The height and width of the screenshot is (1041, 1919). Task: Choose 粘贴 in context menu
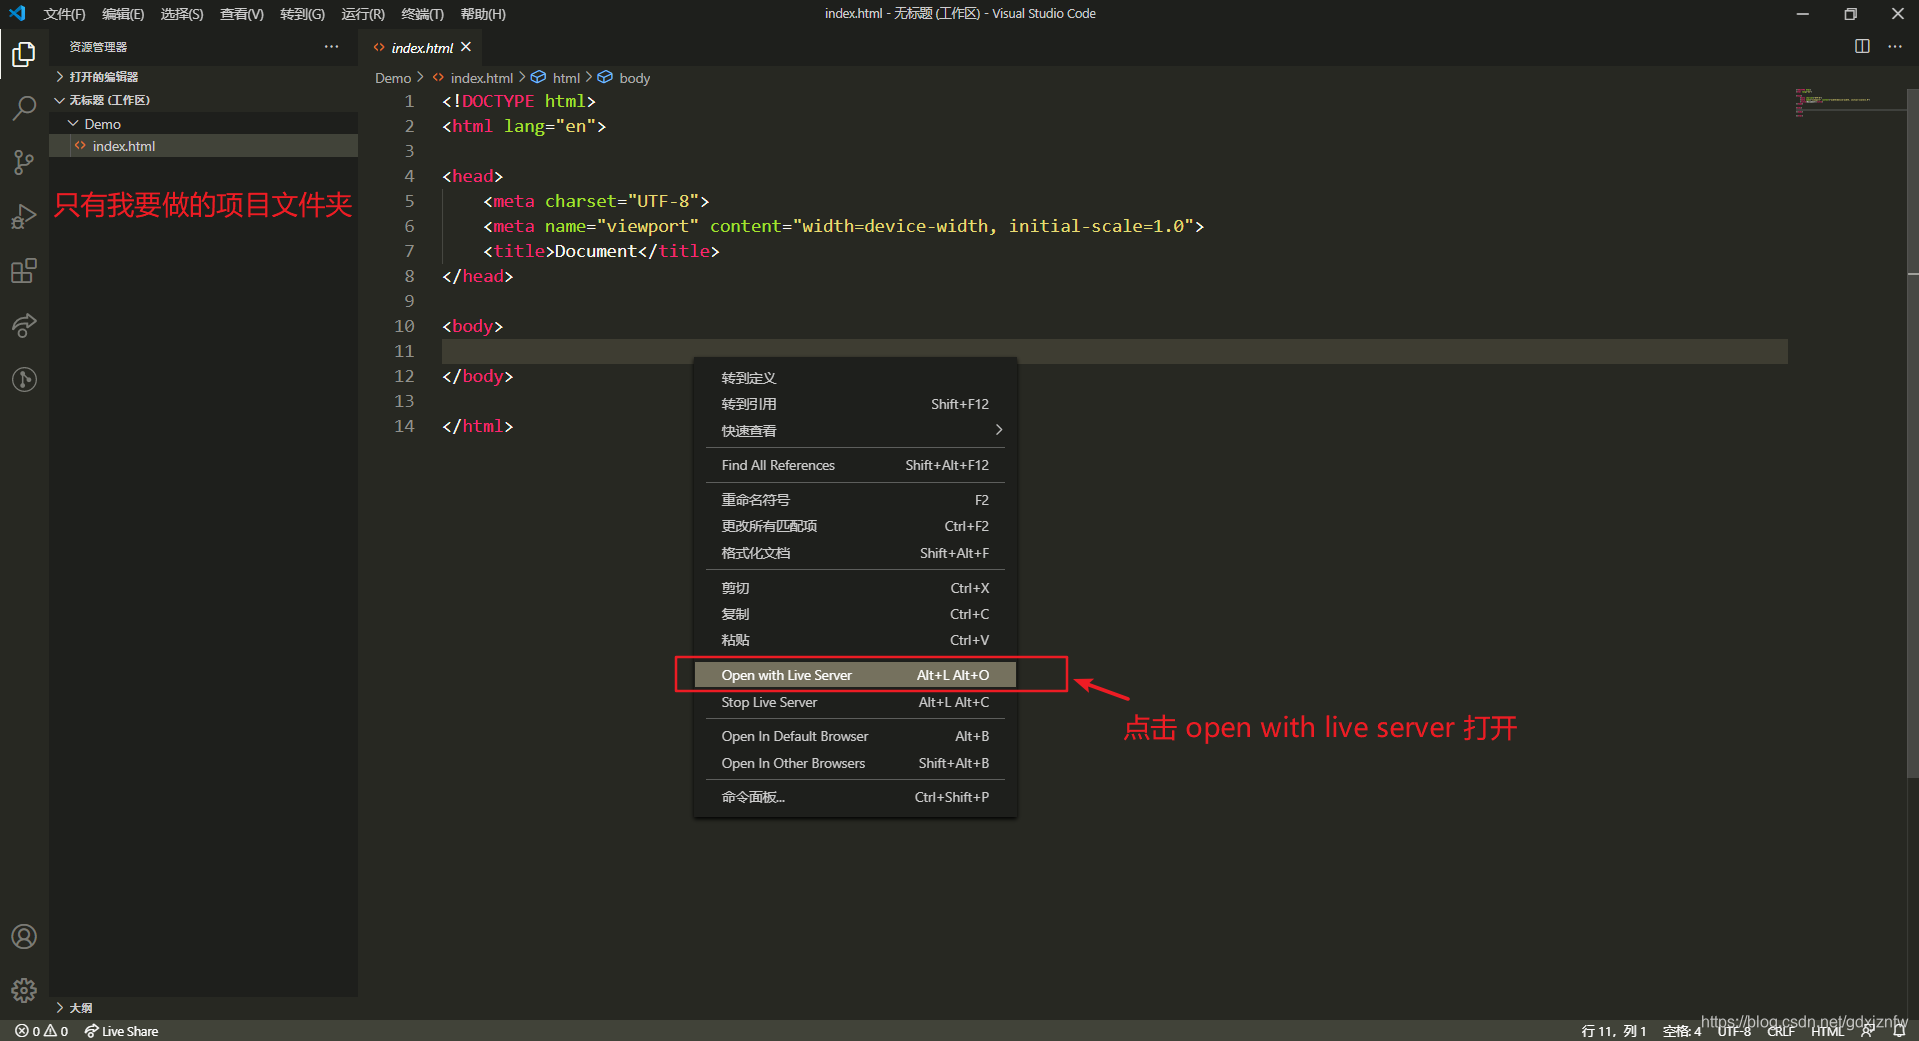[855, 640]
